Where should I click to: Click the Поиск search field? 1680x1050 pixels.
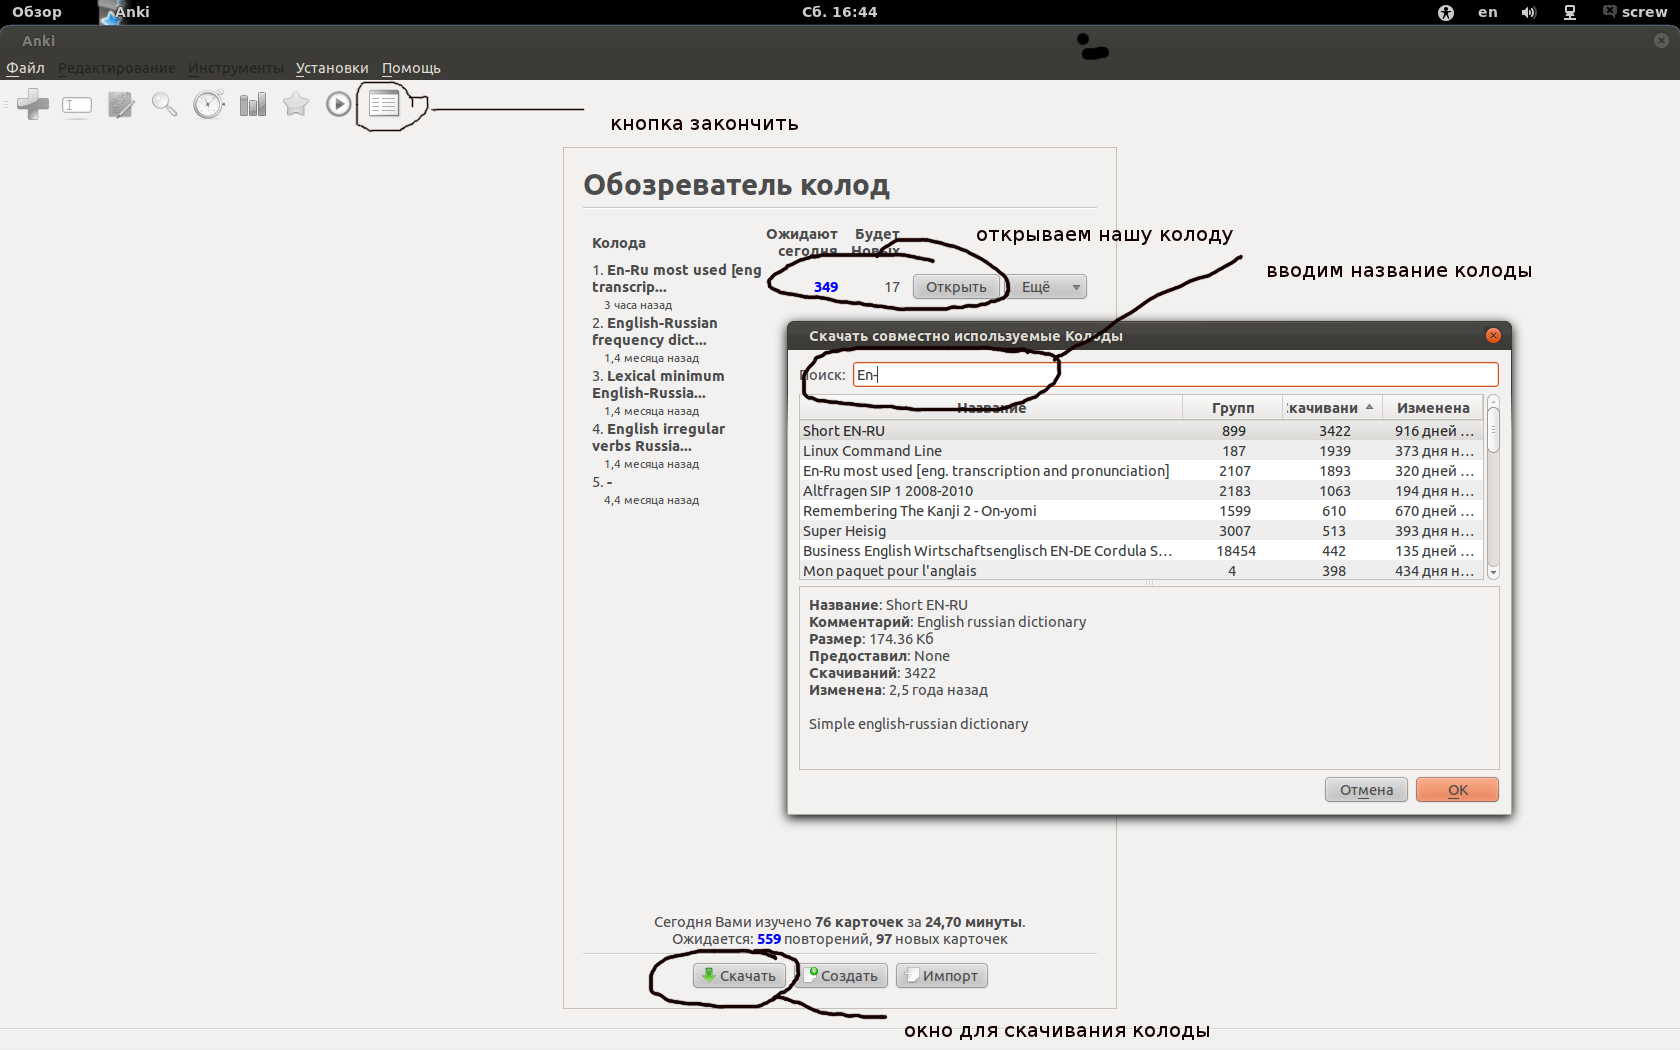(x=1176, y=375)
